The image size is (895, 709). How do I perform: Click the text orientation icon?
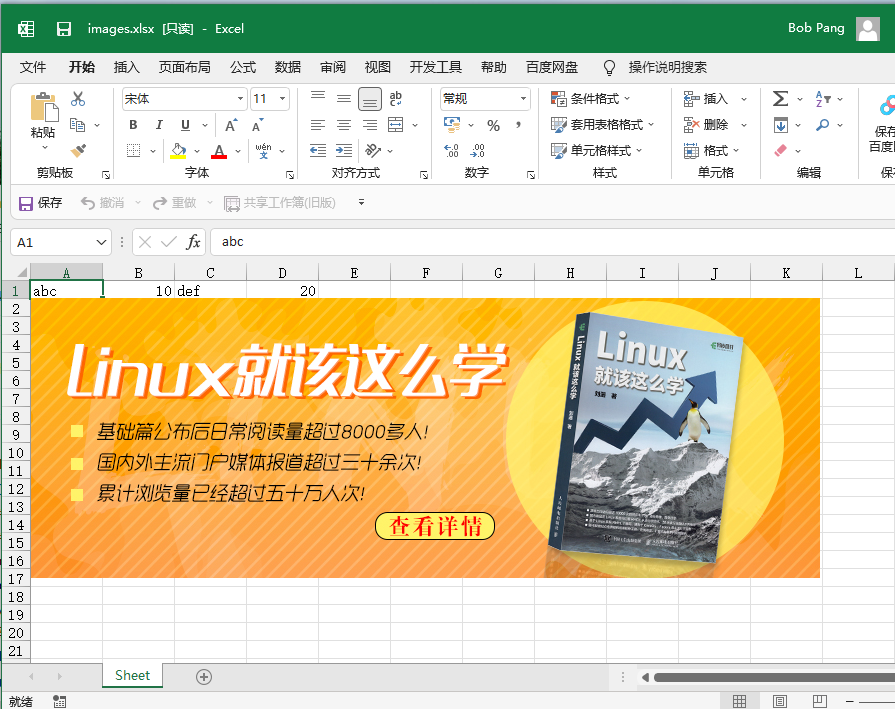(373, 151)
